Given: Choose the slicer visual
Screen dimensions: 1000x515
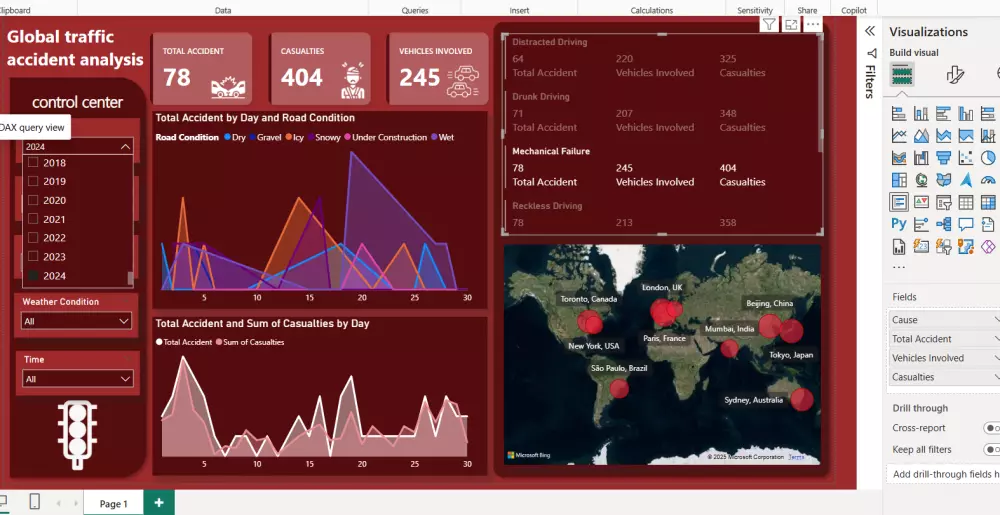Looking at the screenshot, I should [x=943, y=202].
